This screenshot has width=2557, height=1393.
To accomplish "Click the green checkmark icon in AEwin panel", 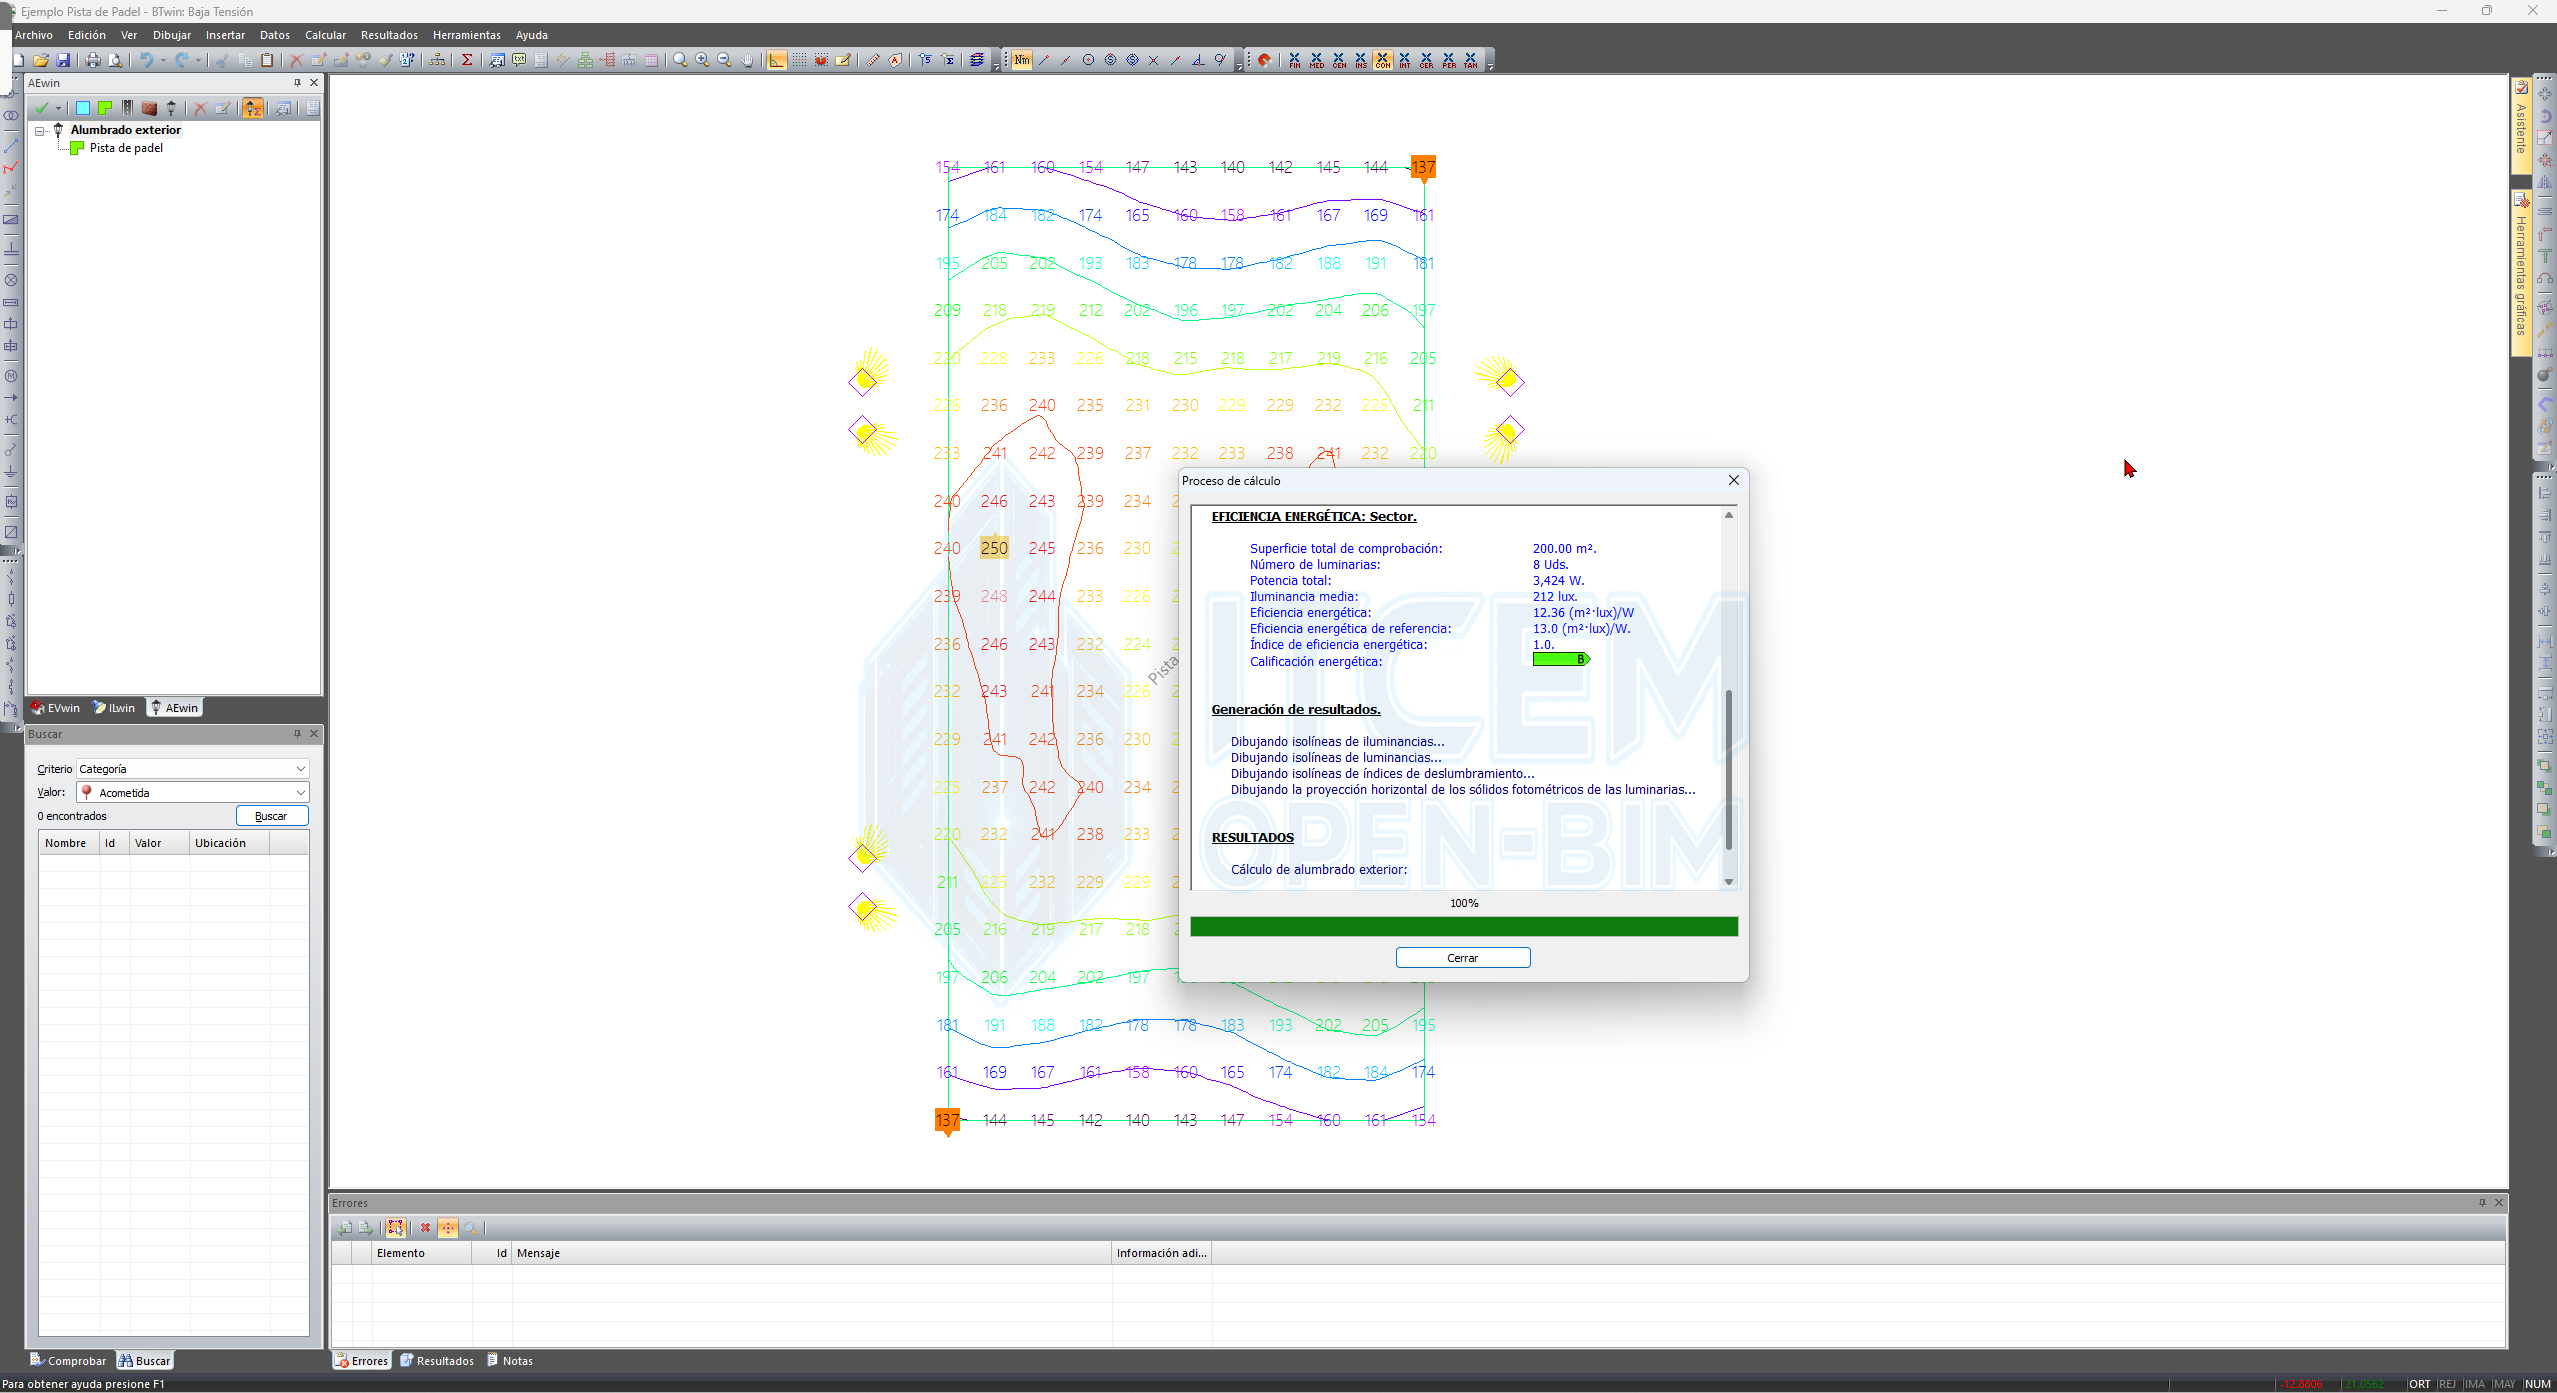I will 41,108.
